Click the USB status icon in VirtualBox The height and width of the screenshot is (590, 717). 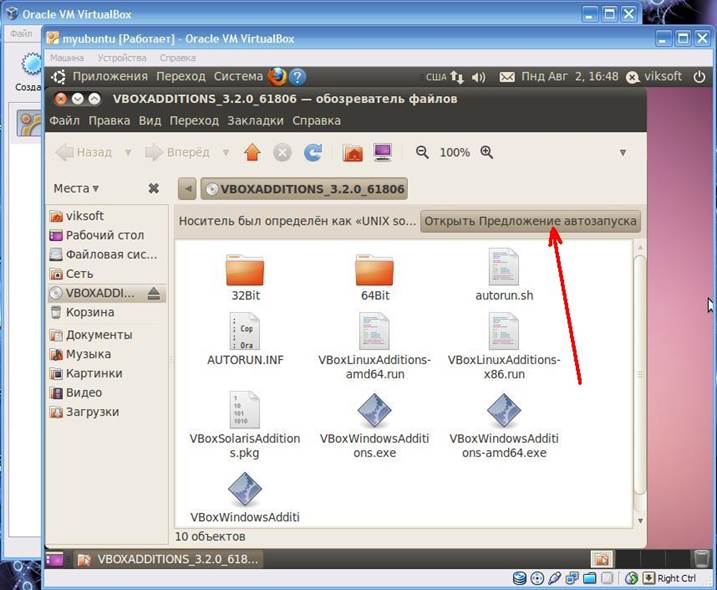coord(555,579)
